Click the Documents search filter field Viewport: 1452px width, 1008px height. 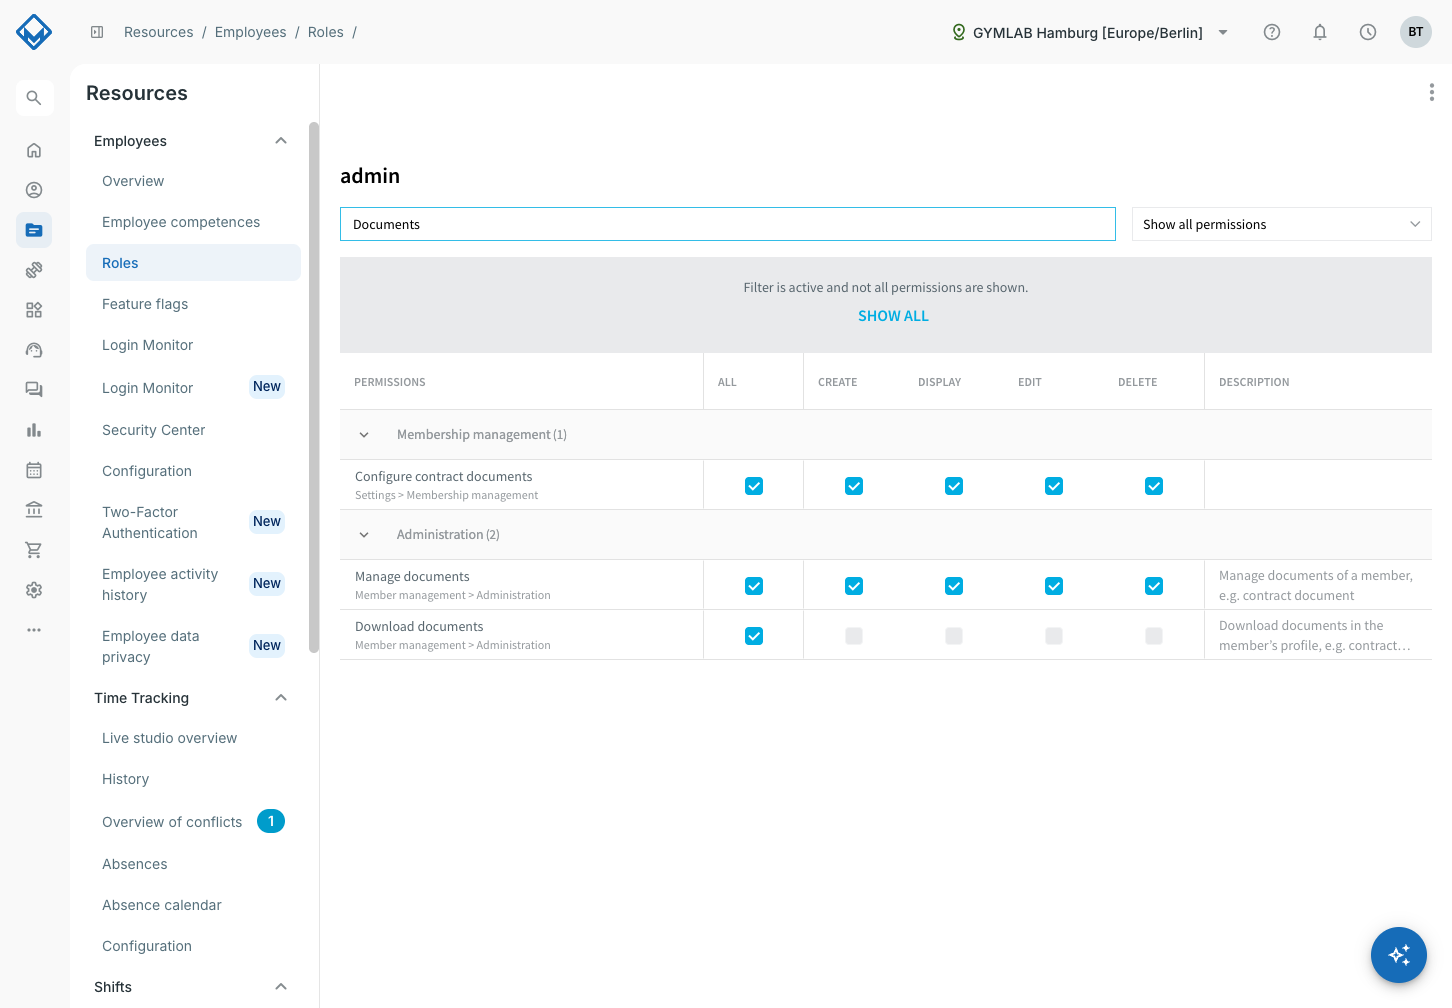(x=728, y=224)
